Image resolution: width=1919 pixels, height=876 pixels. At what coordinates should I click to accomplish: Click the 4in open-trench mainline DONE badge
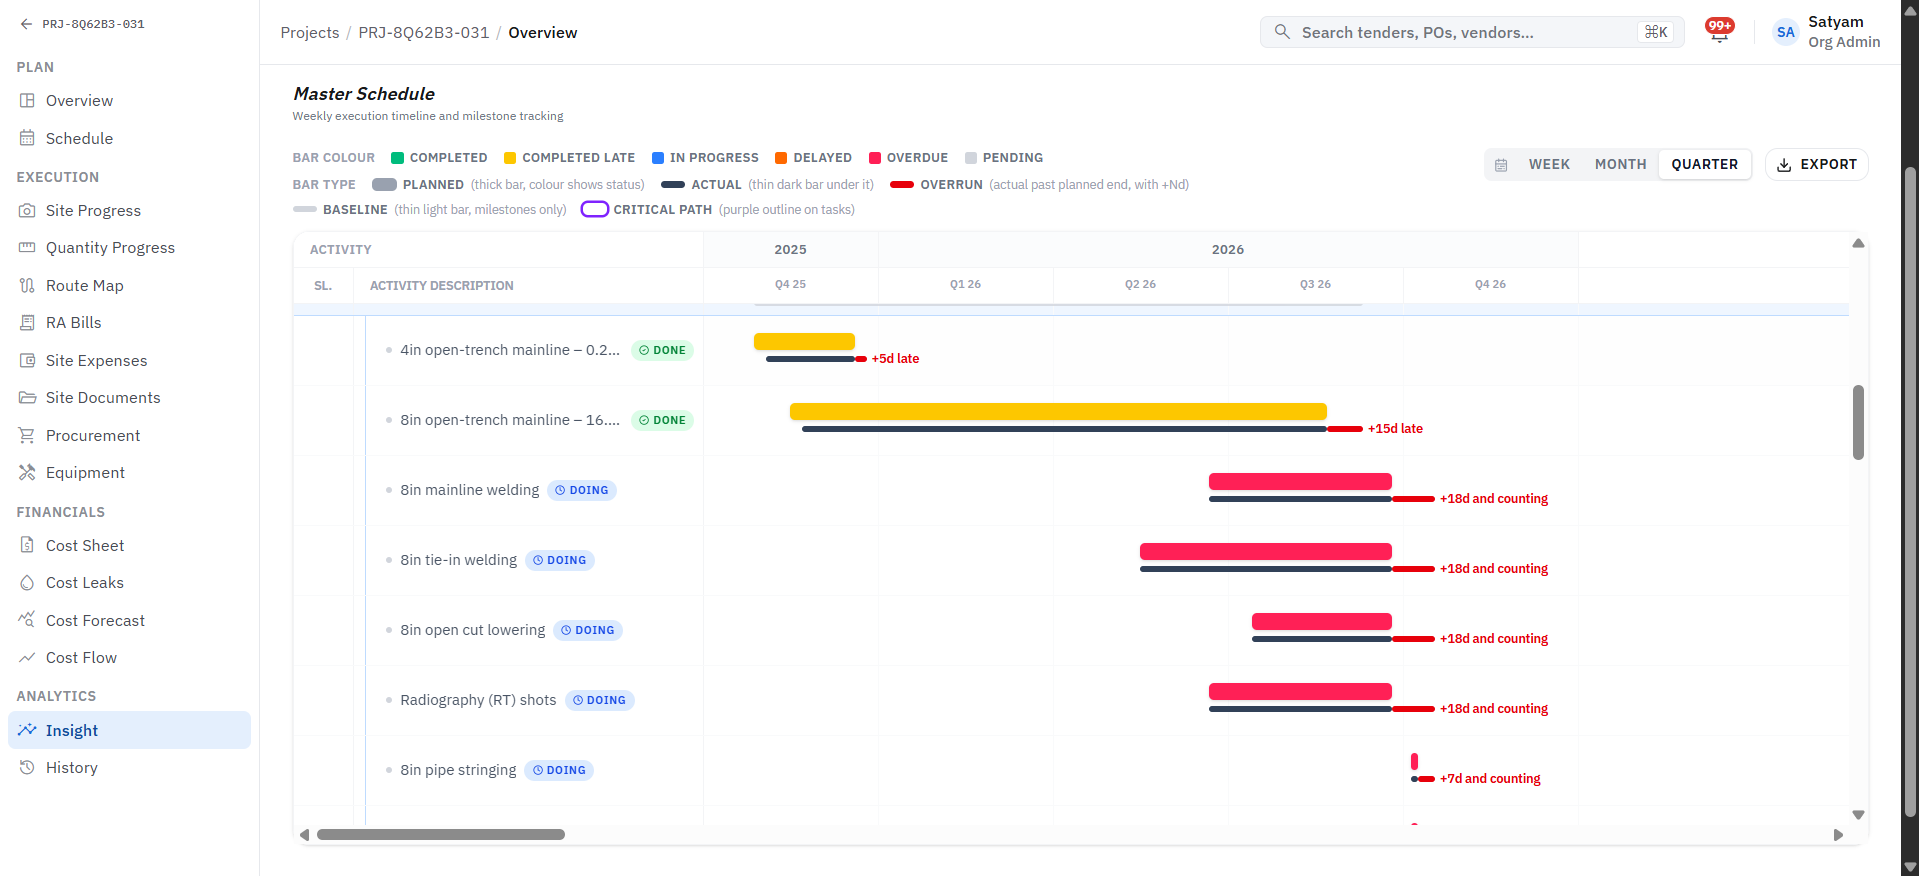[x=662, y=350]
